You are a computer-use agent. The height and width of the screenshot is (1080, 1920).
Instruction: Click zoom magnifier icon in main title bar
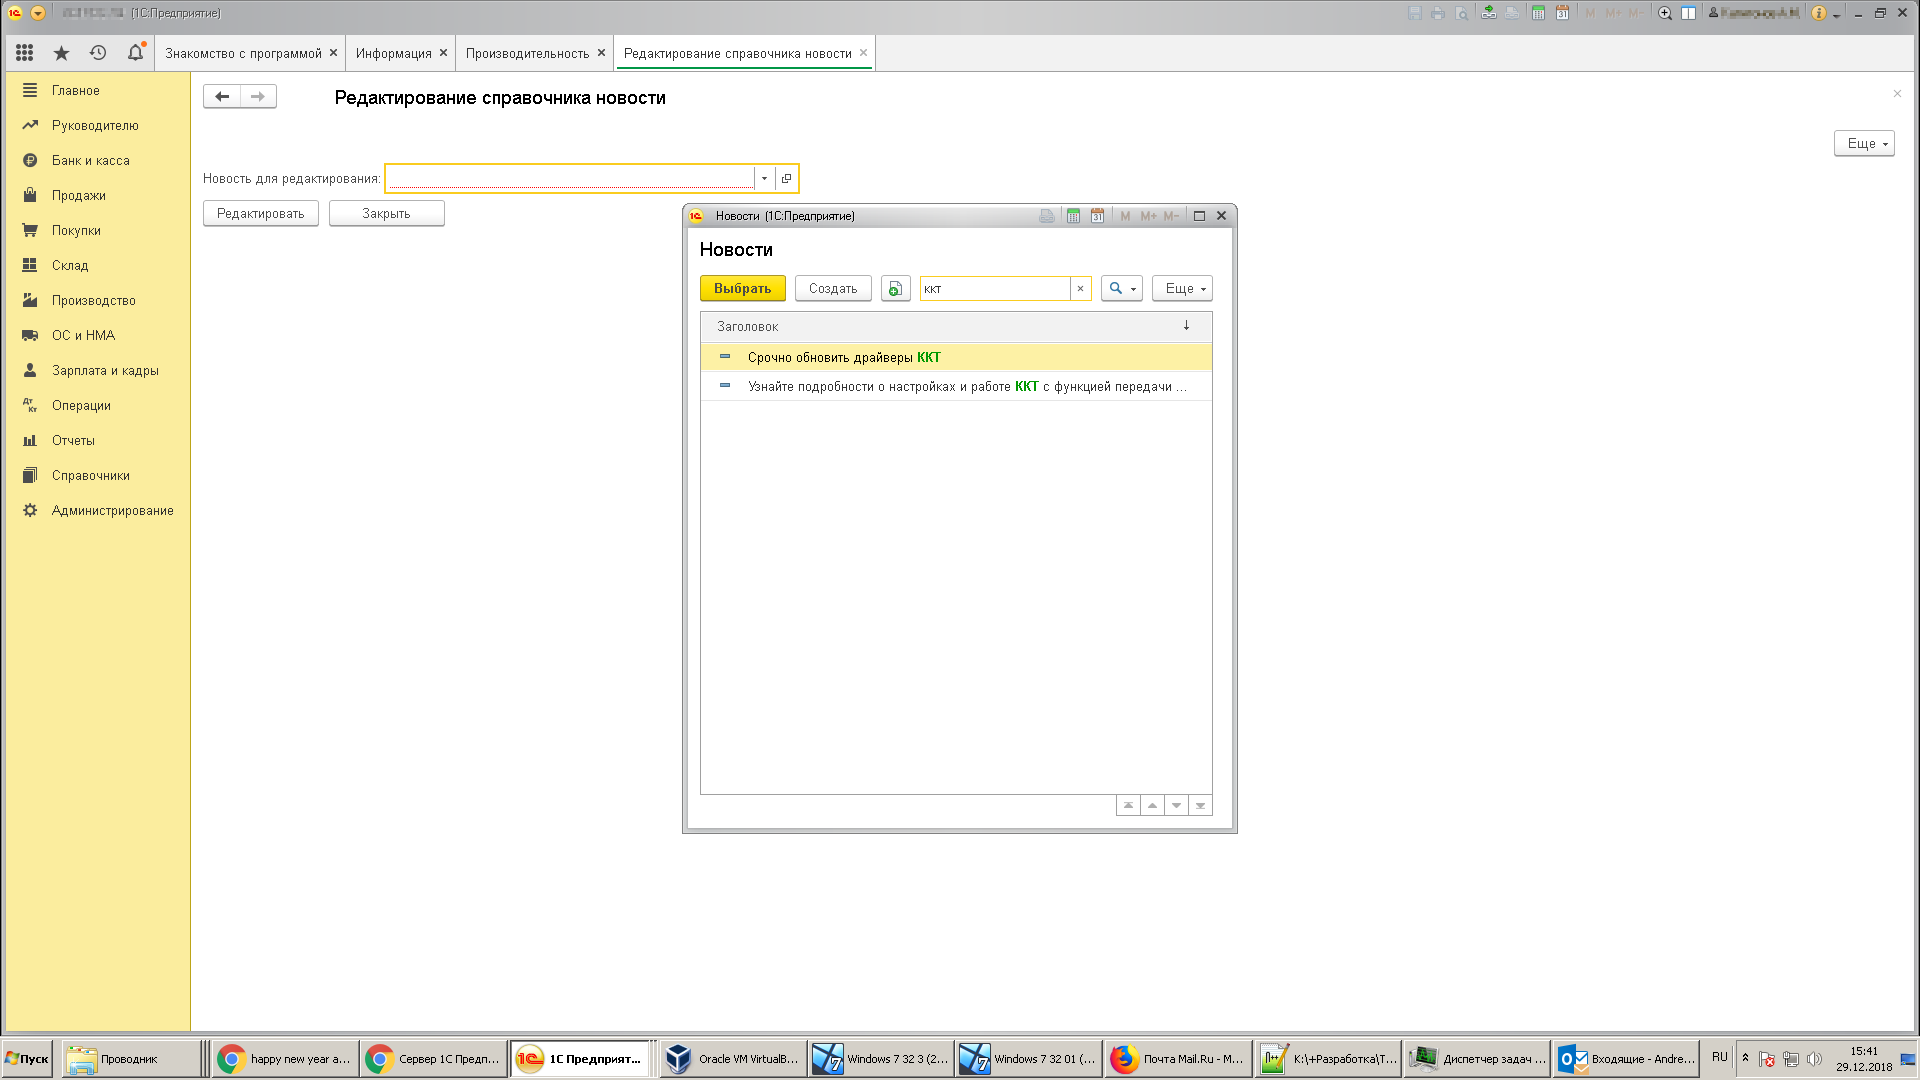(1665, 13)
